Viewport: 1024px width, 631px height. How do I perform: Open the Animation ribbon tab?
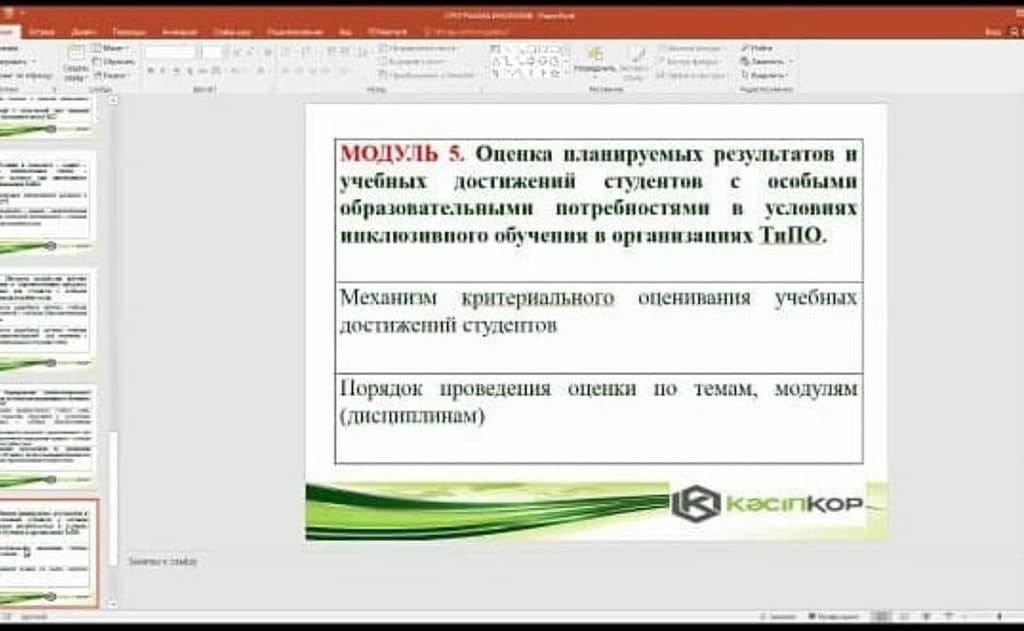[x=179, y=32]
